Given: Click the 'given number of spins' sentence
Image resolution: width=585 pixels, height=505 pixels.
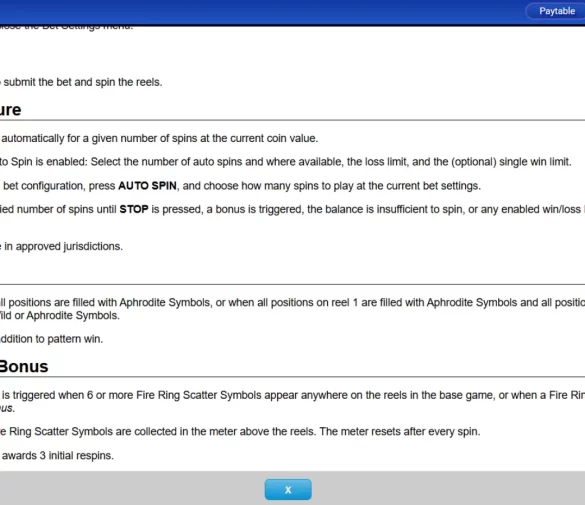Looking at the screenshot, I should coord(159,138).
